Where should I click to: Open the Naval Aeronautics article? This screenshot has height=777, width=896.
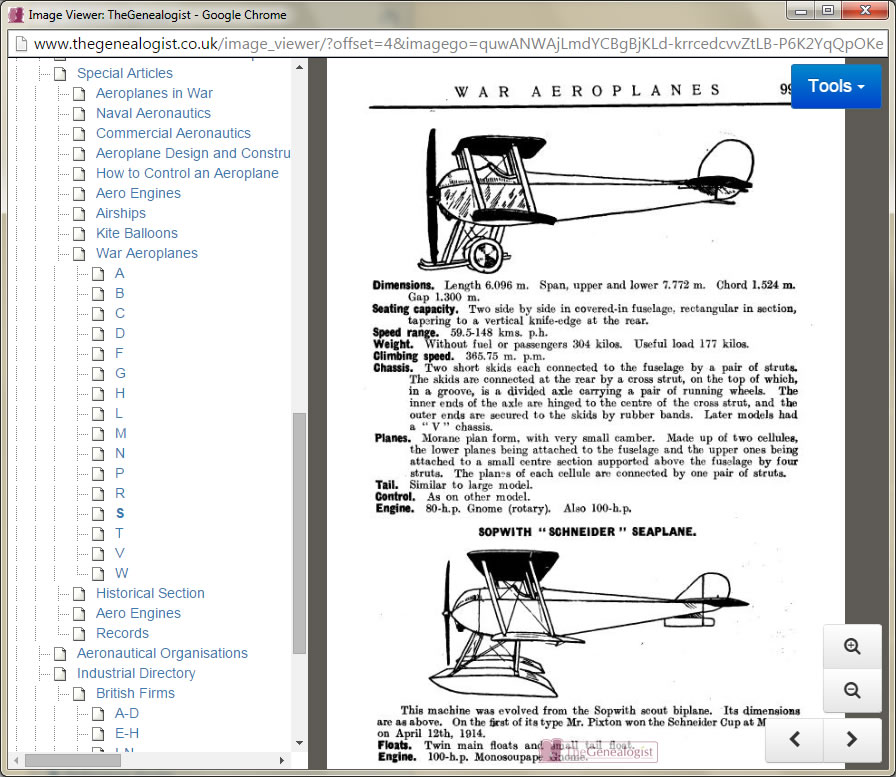pyautogui.click(x=153, y=113)
